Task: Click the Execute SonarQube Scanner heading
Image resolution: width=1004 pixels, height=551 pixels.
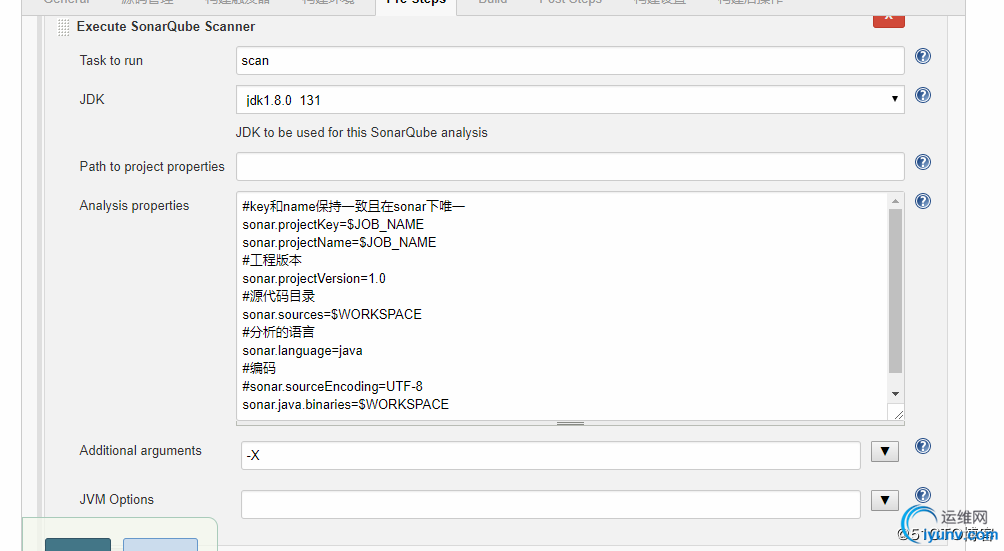Action: click(x=166, y=26)
